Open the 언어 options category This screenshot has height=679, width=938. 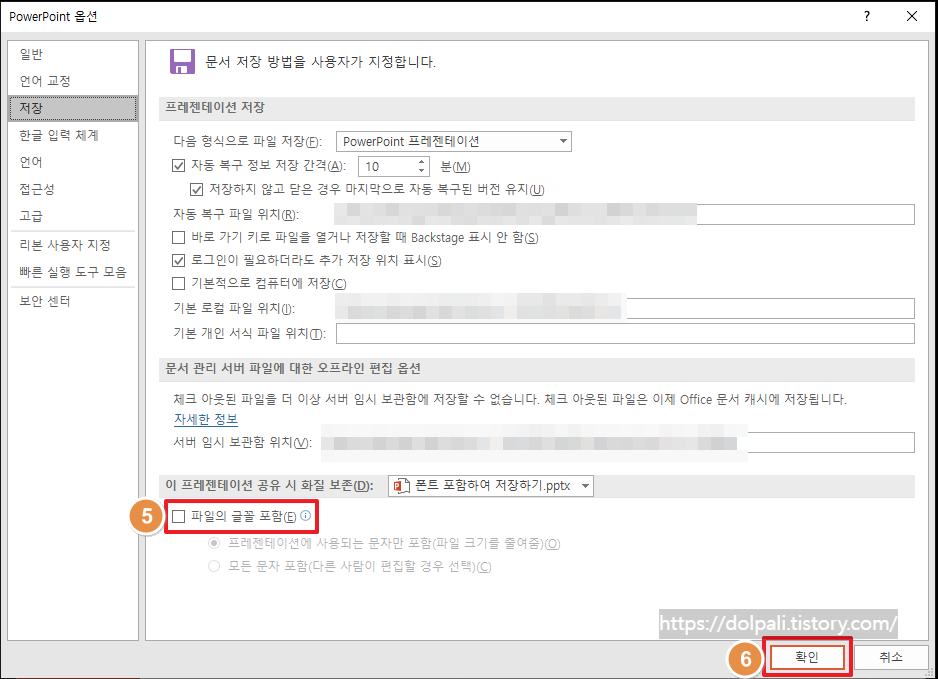[73, 162]
